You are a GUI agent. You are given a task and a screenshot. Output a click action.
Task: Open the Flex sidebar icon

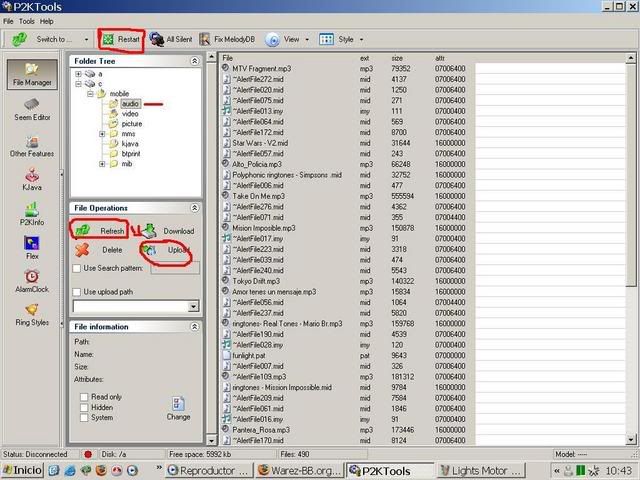[32, 248]
